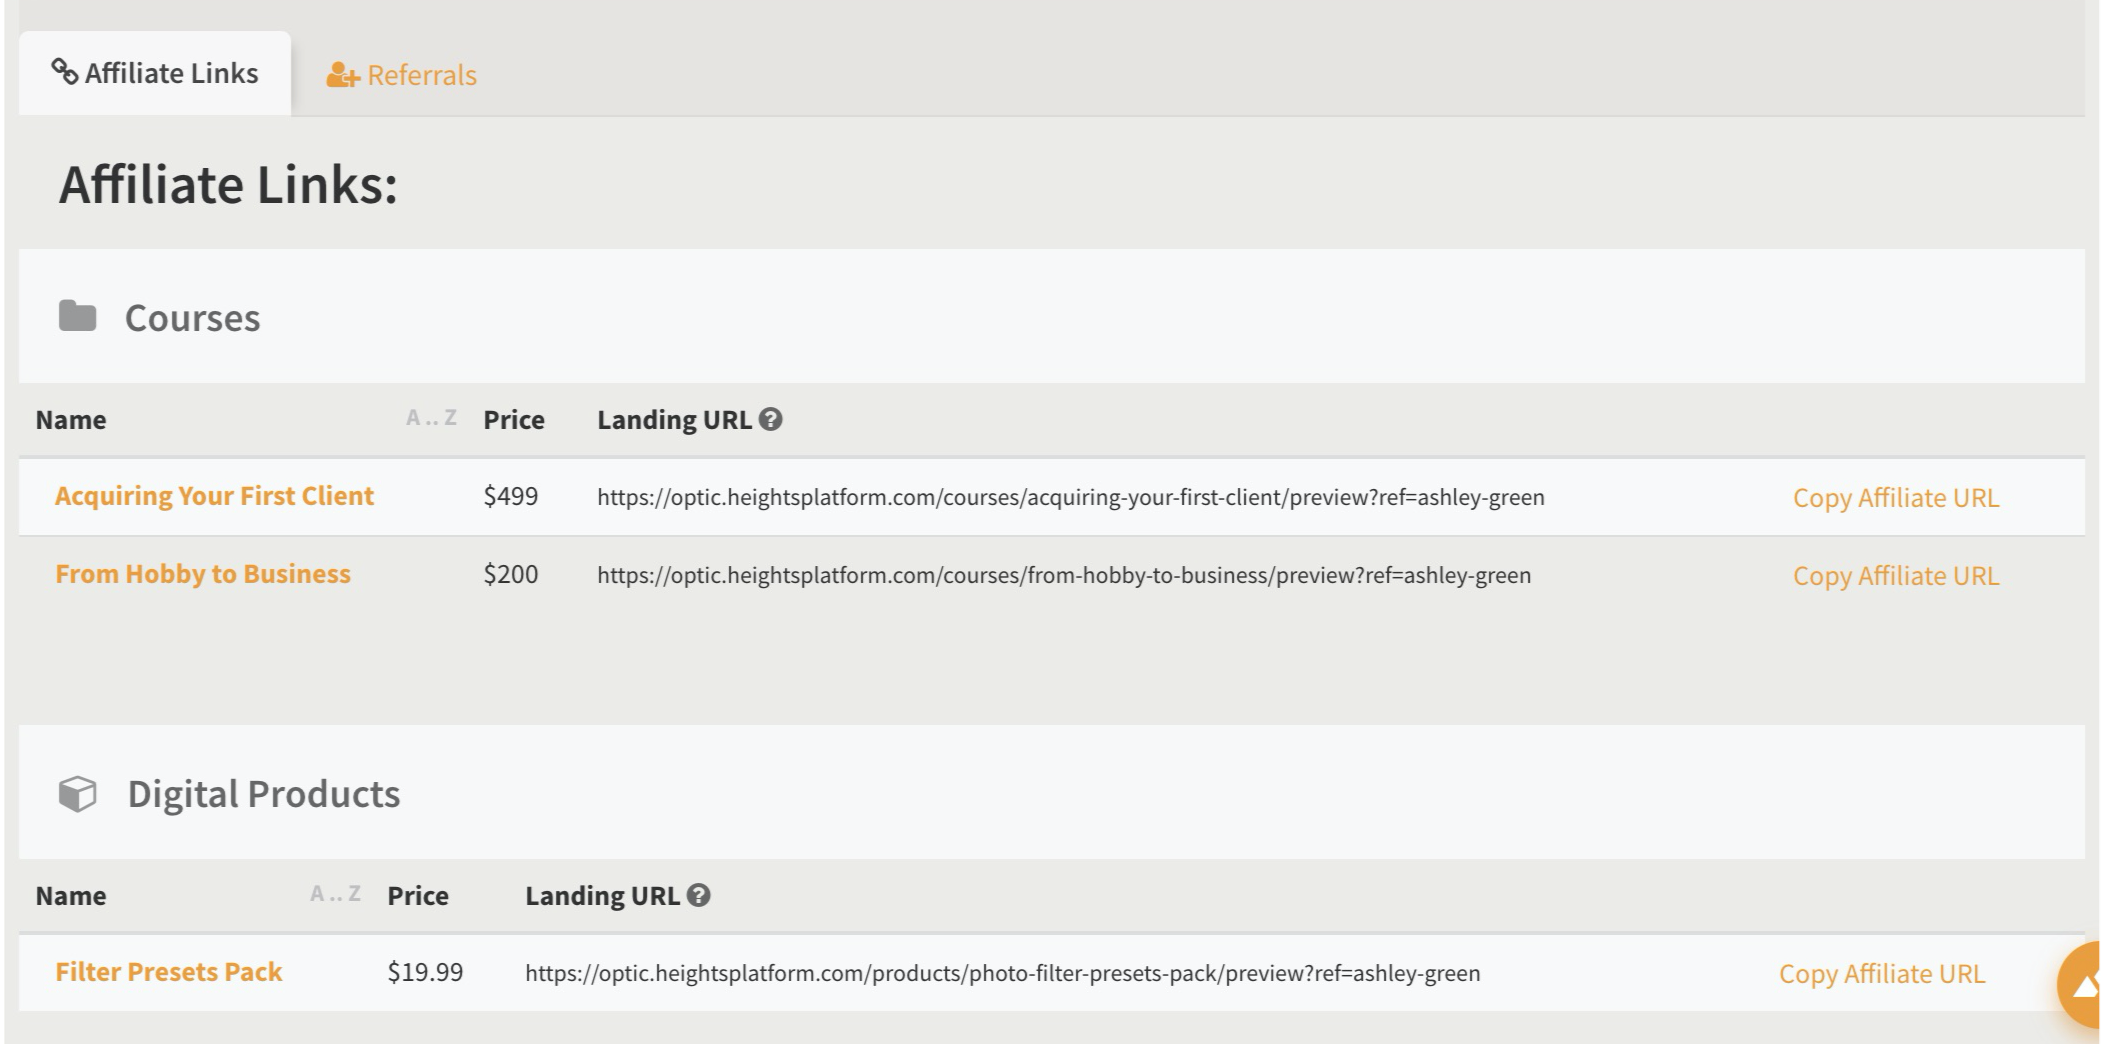Open the Referrals tab

tap(401, 75)
